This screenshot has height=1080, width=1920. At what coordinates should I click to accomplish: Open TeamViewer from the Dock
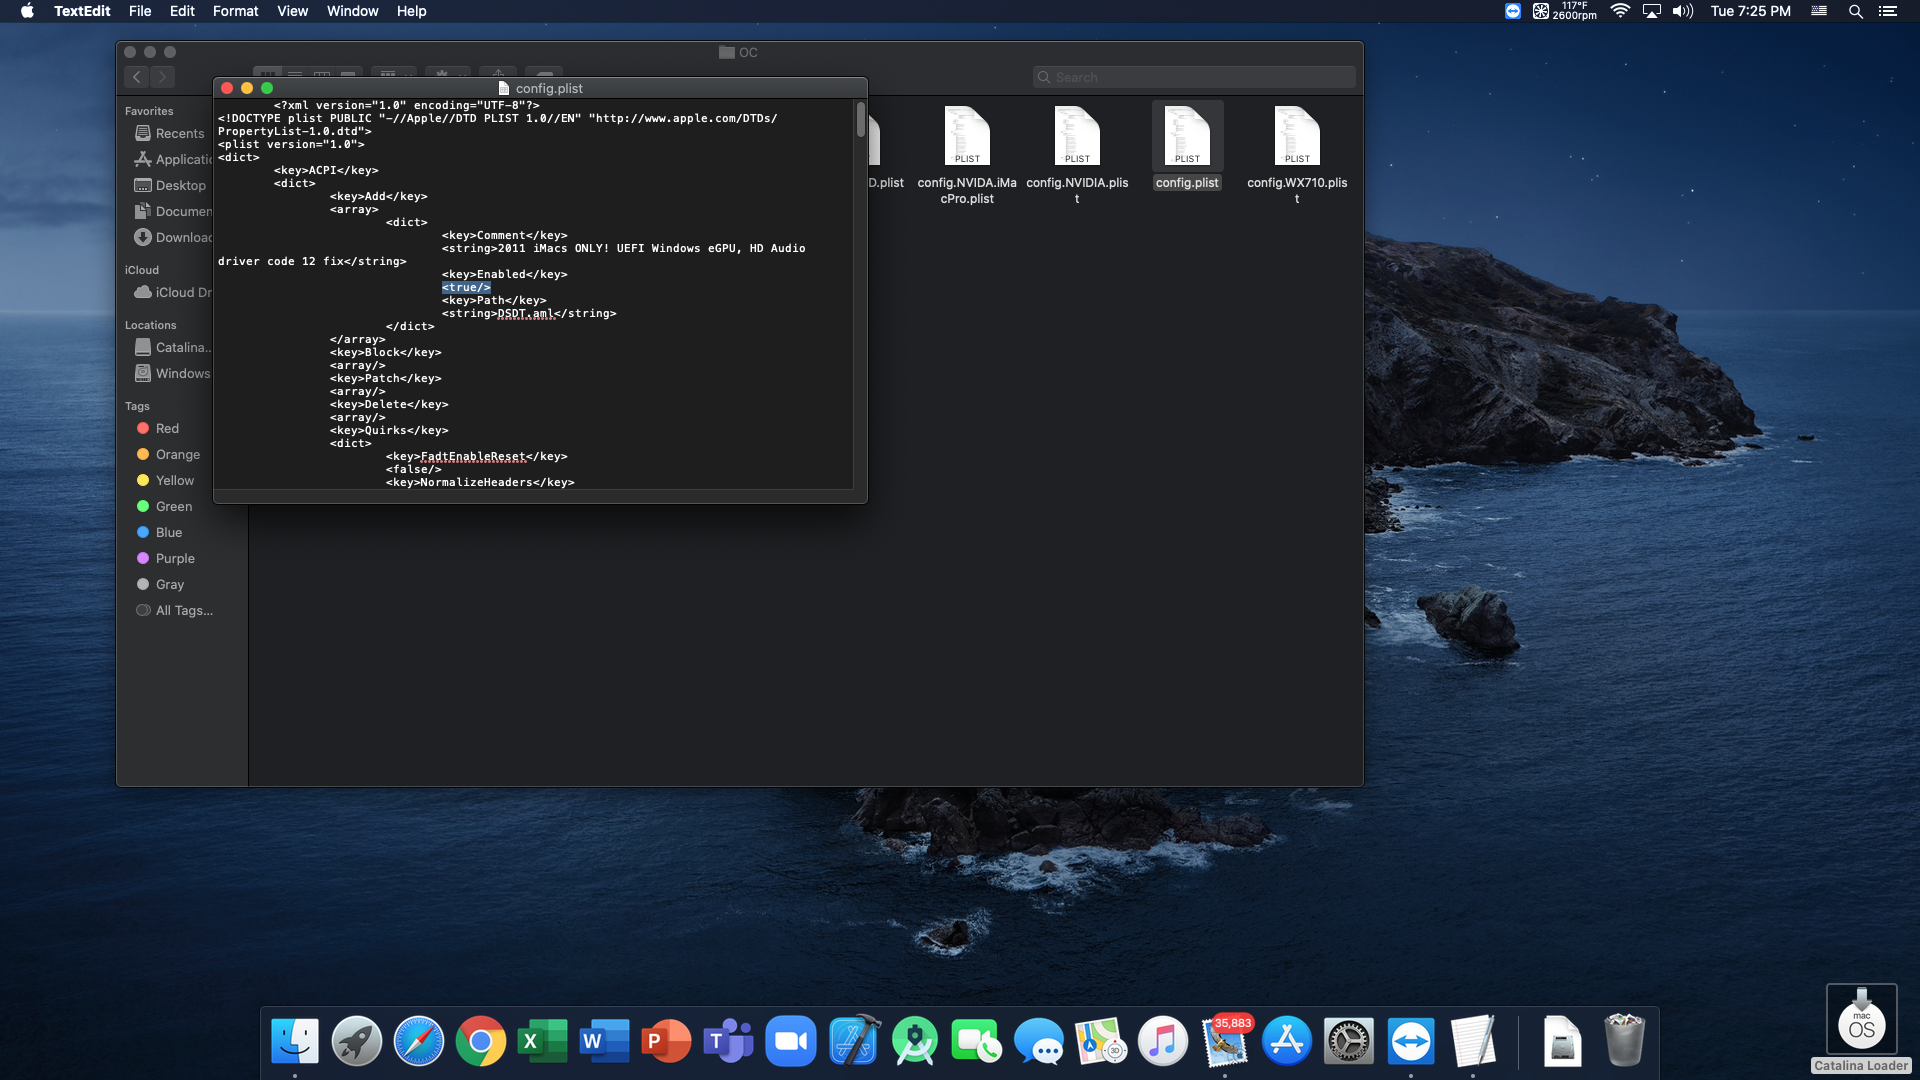click(1411, 1042)
